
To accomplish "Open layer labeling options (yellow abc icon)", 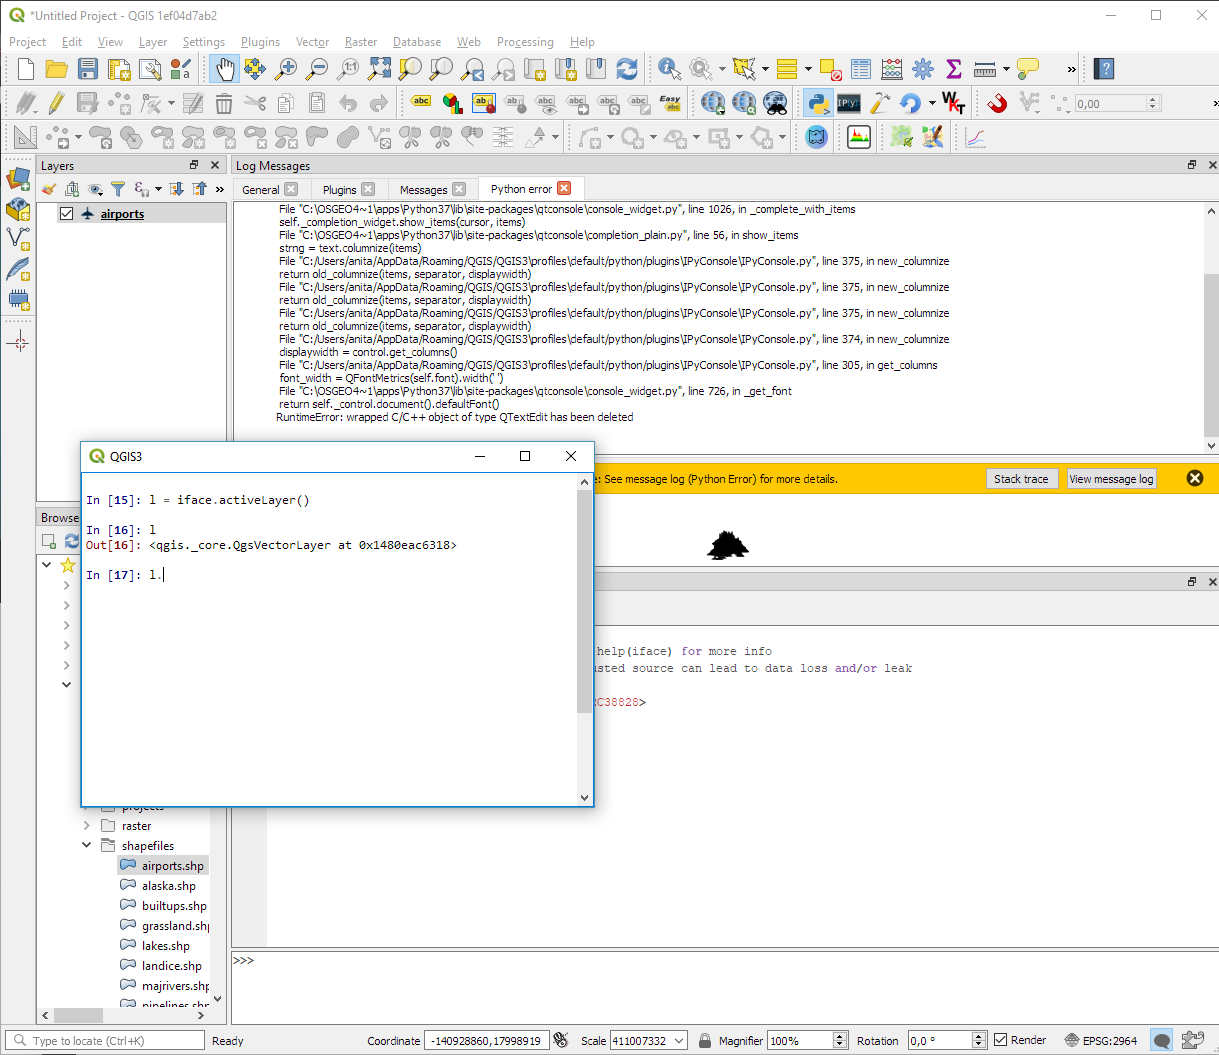I will (421, 103).
